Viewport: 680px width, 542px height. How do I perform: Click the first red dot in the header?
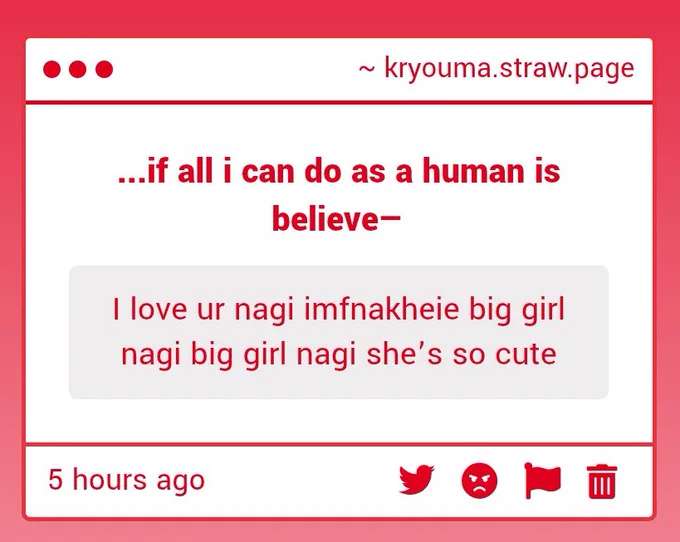pyautogui.click(x=52, y=69)
